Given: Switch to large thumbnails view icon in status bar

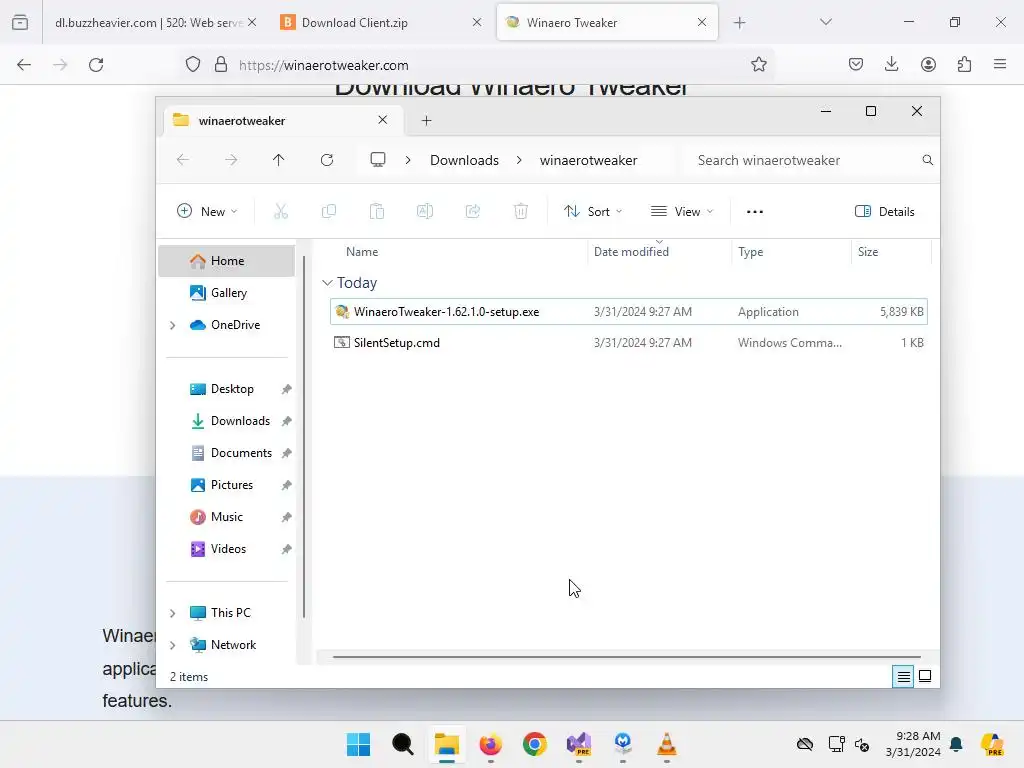Looking at the screenshot, I should [x=925, y=677].
